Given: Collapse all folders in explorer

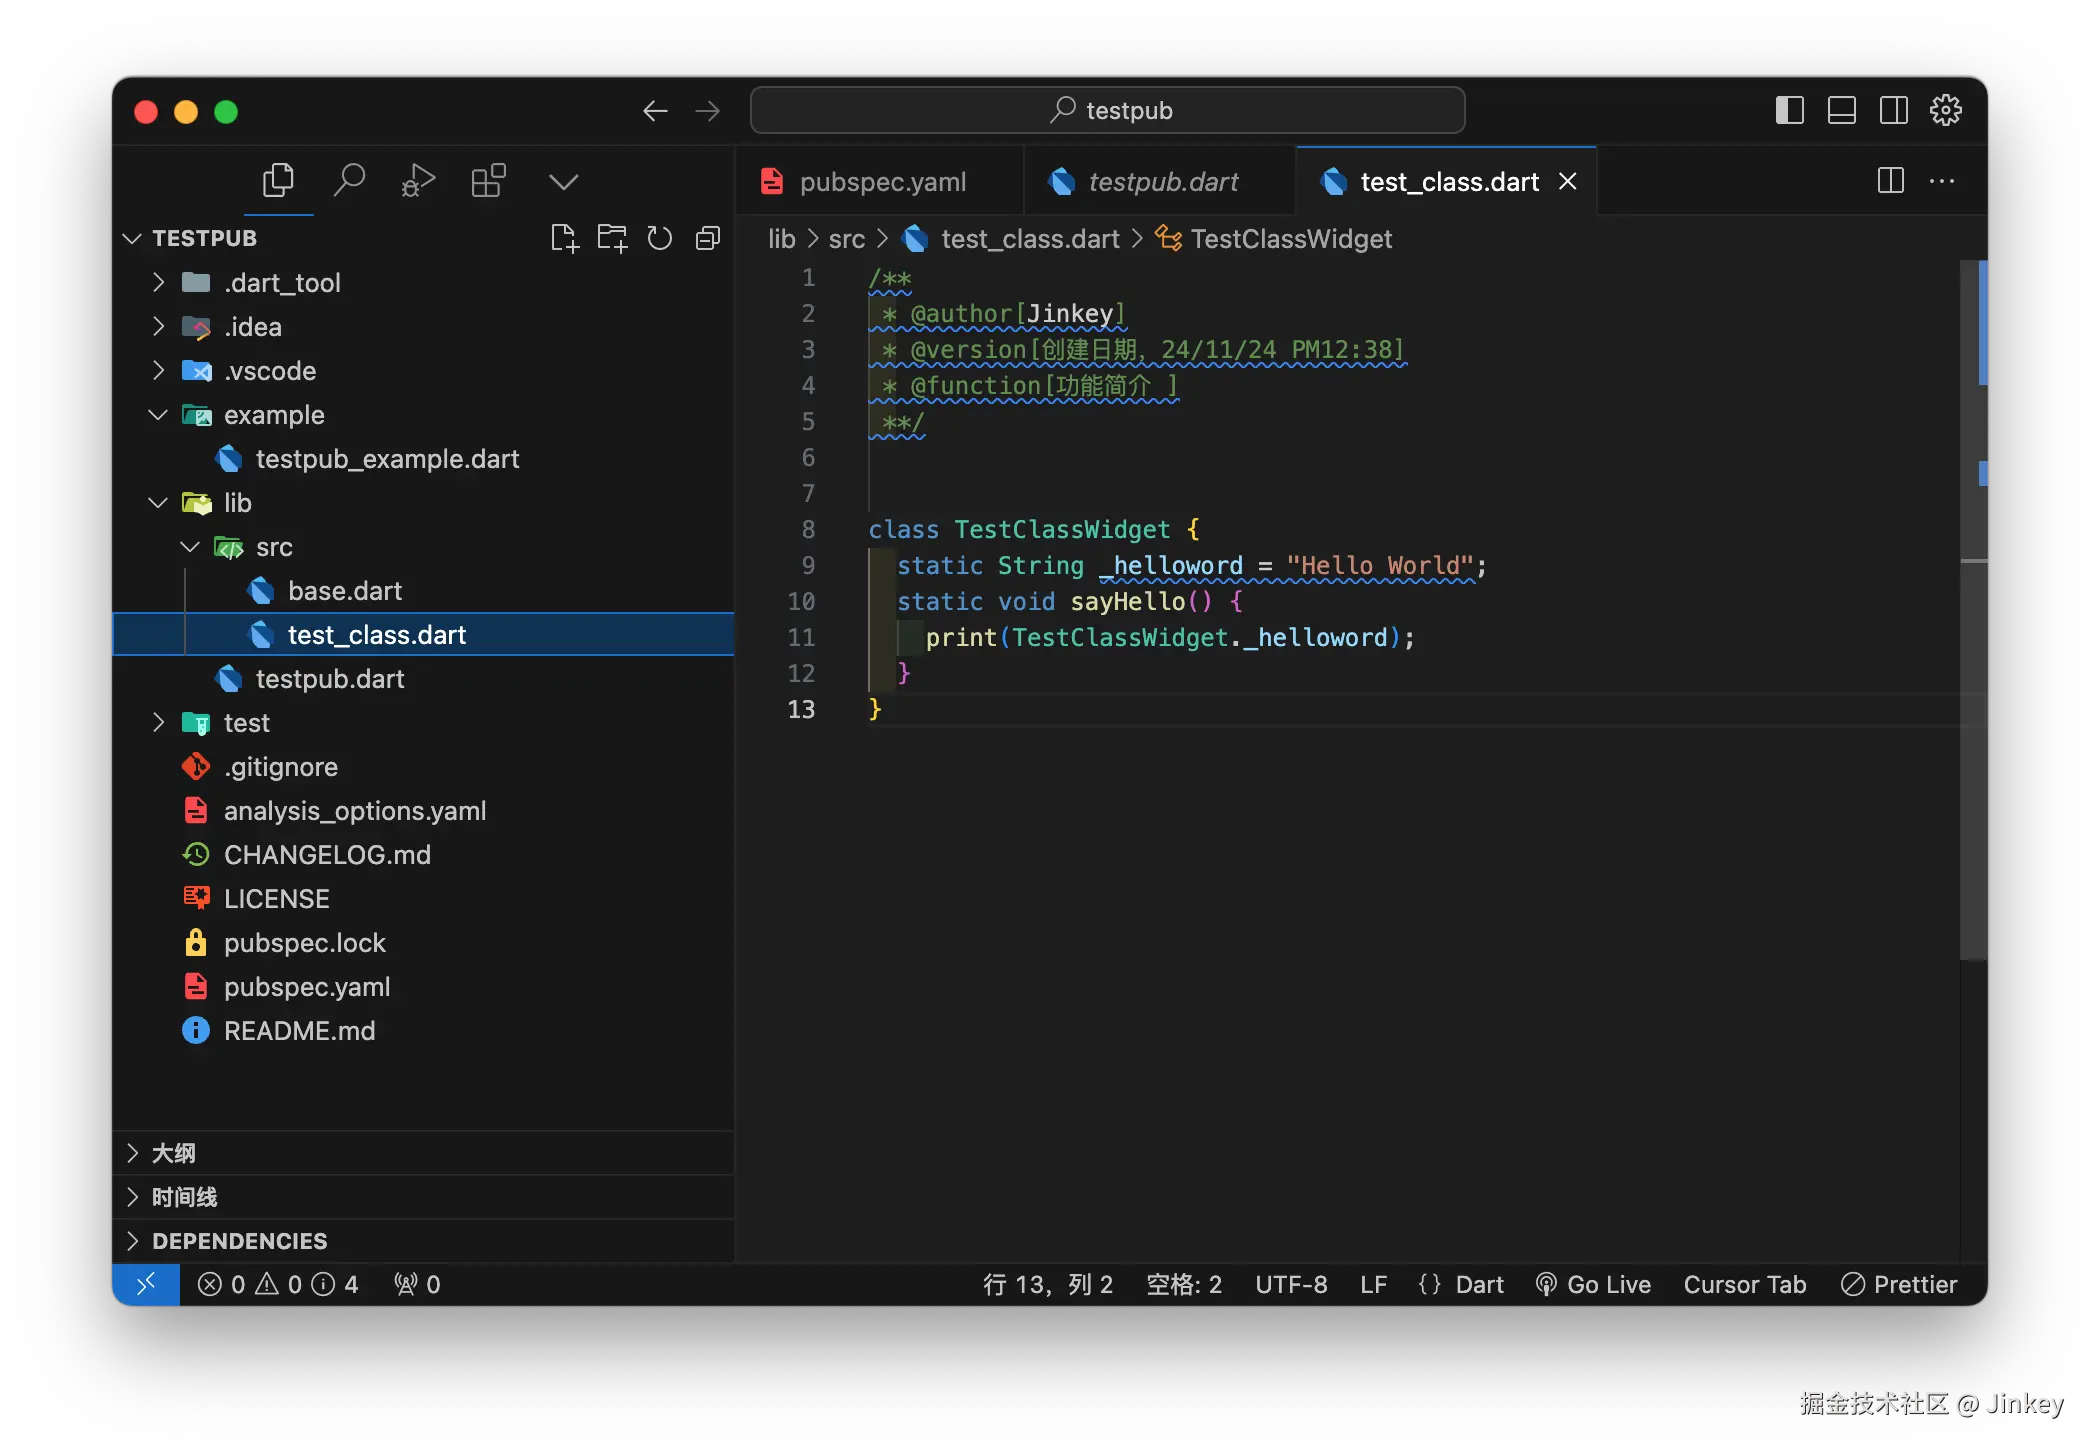Looking at the screenshot, I should pos(707,238).
